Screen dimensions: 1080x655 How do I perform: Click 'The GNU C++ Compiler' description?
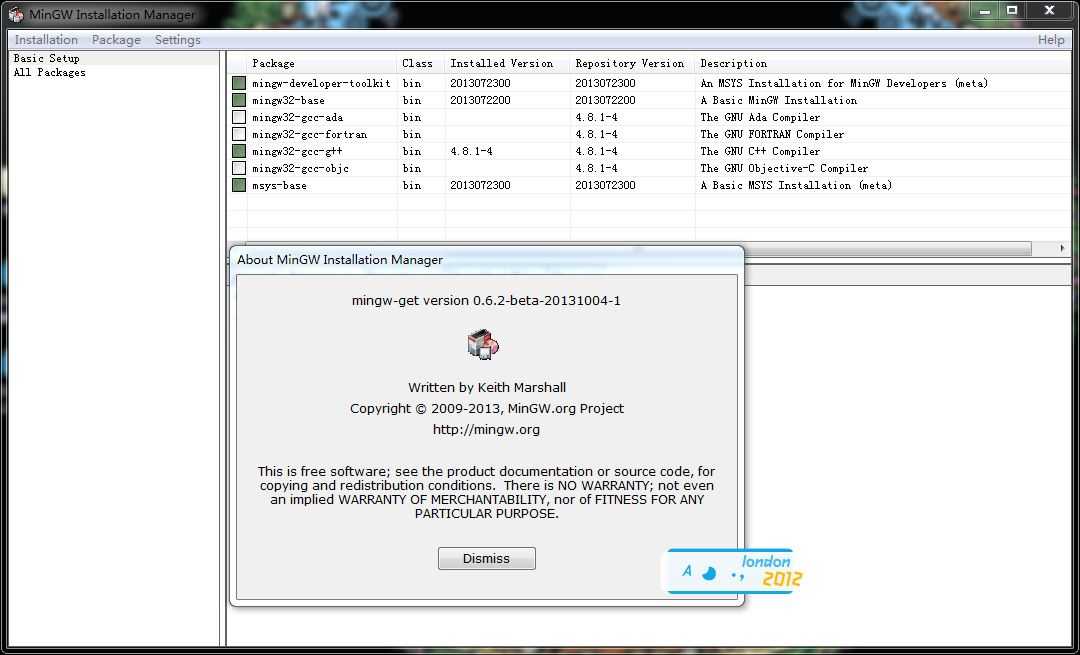(x=760, y=152)
